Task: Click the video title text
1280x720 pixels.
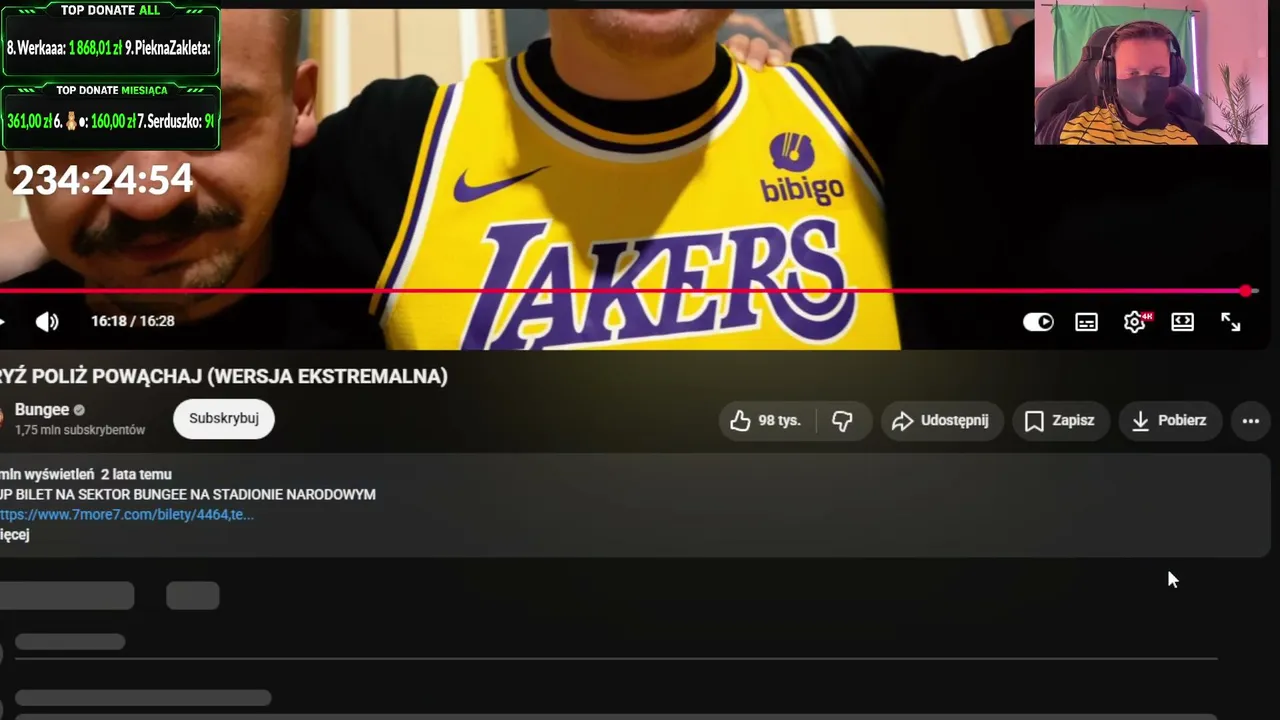Action: (x=224, y=377)
